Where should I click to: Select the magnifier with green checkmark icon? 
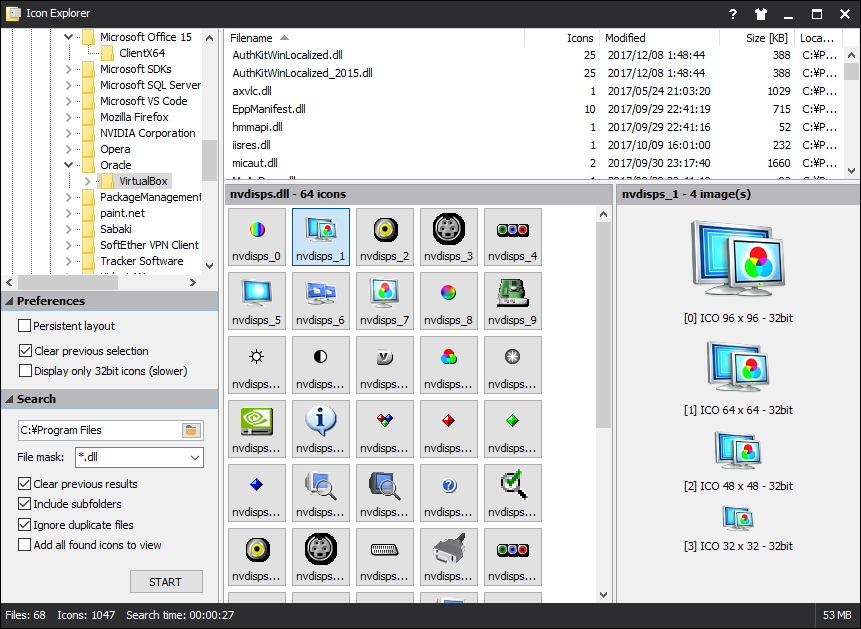tap(512, 485)
